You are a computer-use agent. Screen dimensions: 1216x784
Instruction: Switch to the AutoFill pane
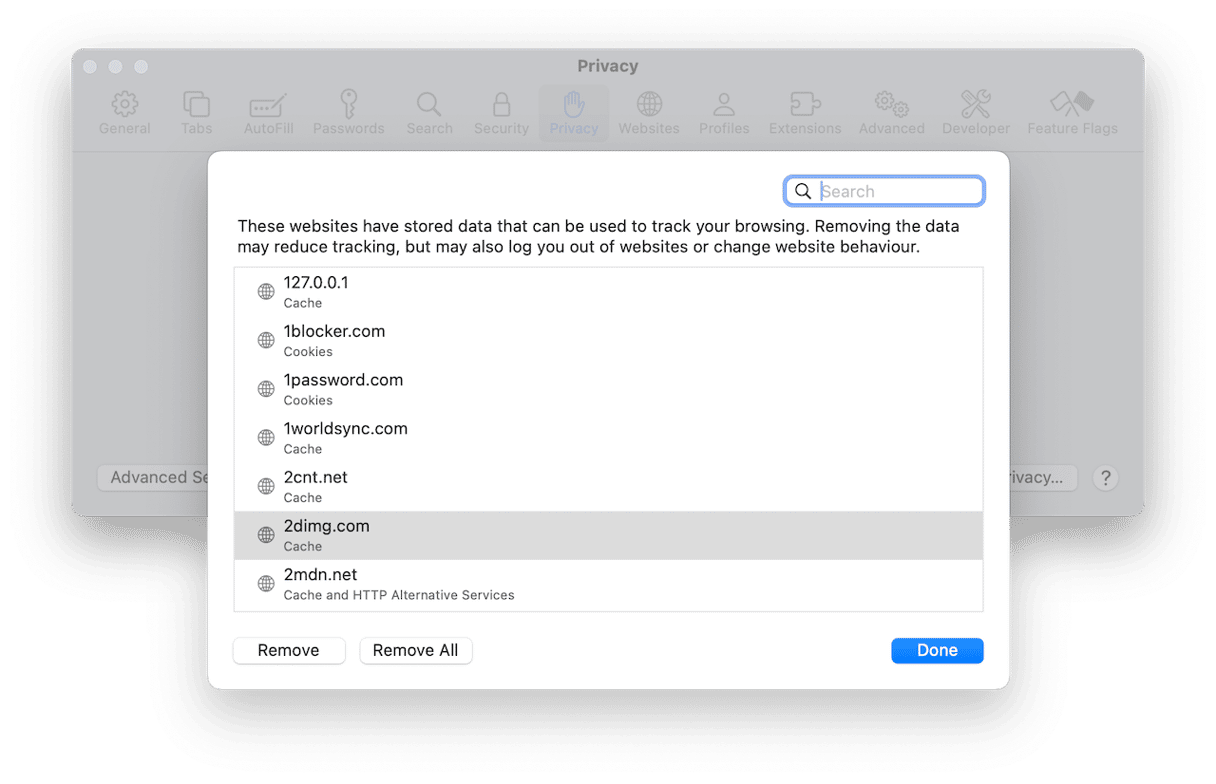[267, 113]
